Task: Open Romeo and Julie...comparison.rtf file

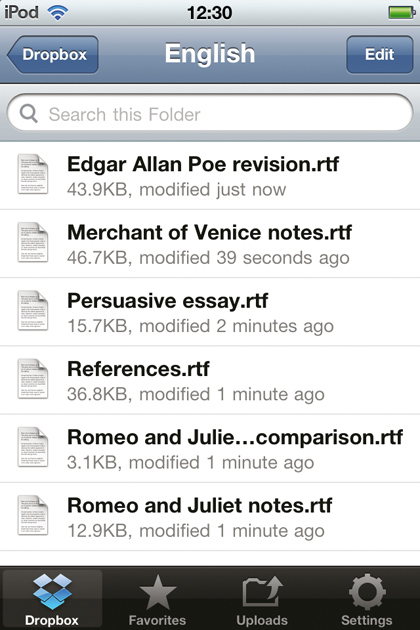Action: [210, 449]
